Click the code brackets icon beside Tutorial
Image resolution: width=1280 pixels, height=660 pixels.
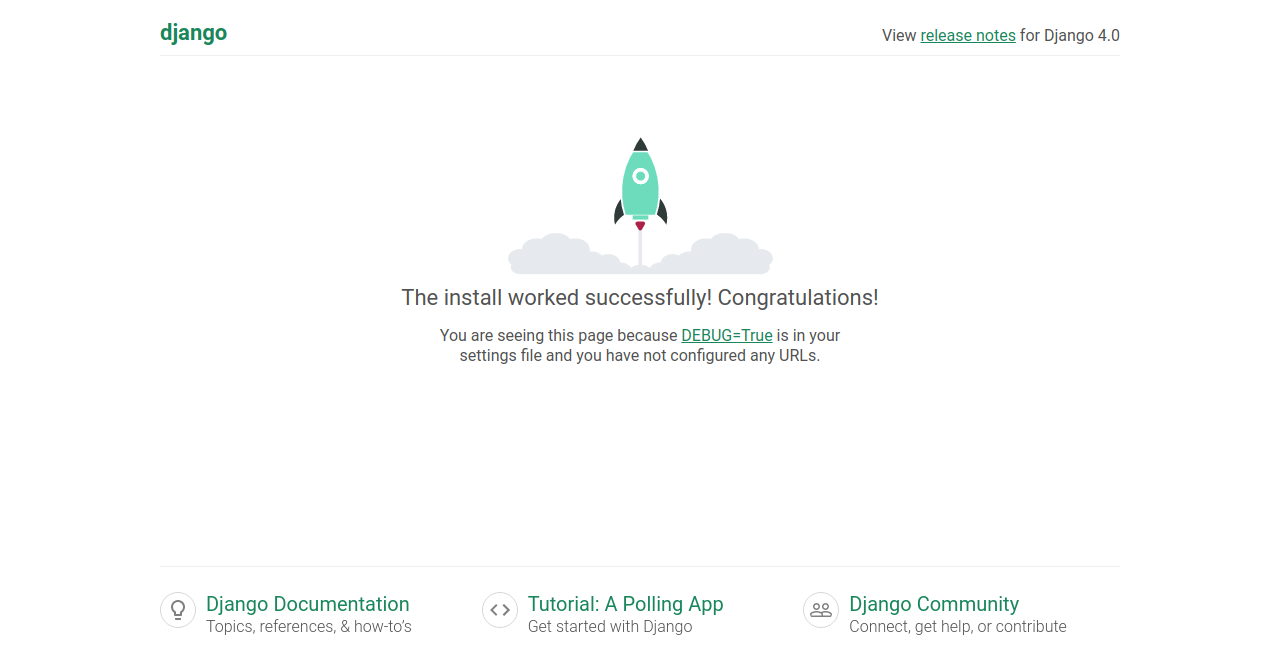(x=500, y=610)
